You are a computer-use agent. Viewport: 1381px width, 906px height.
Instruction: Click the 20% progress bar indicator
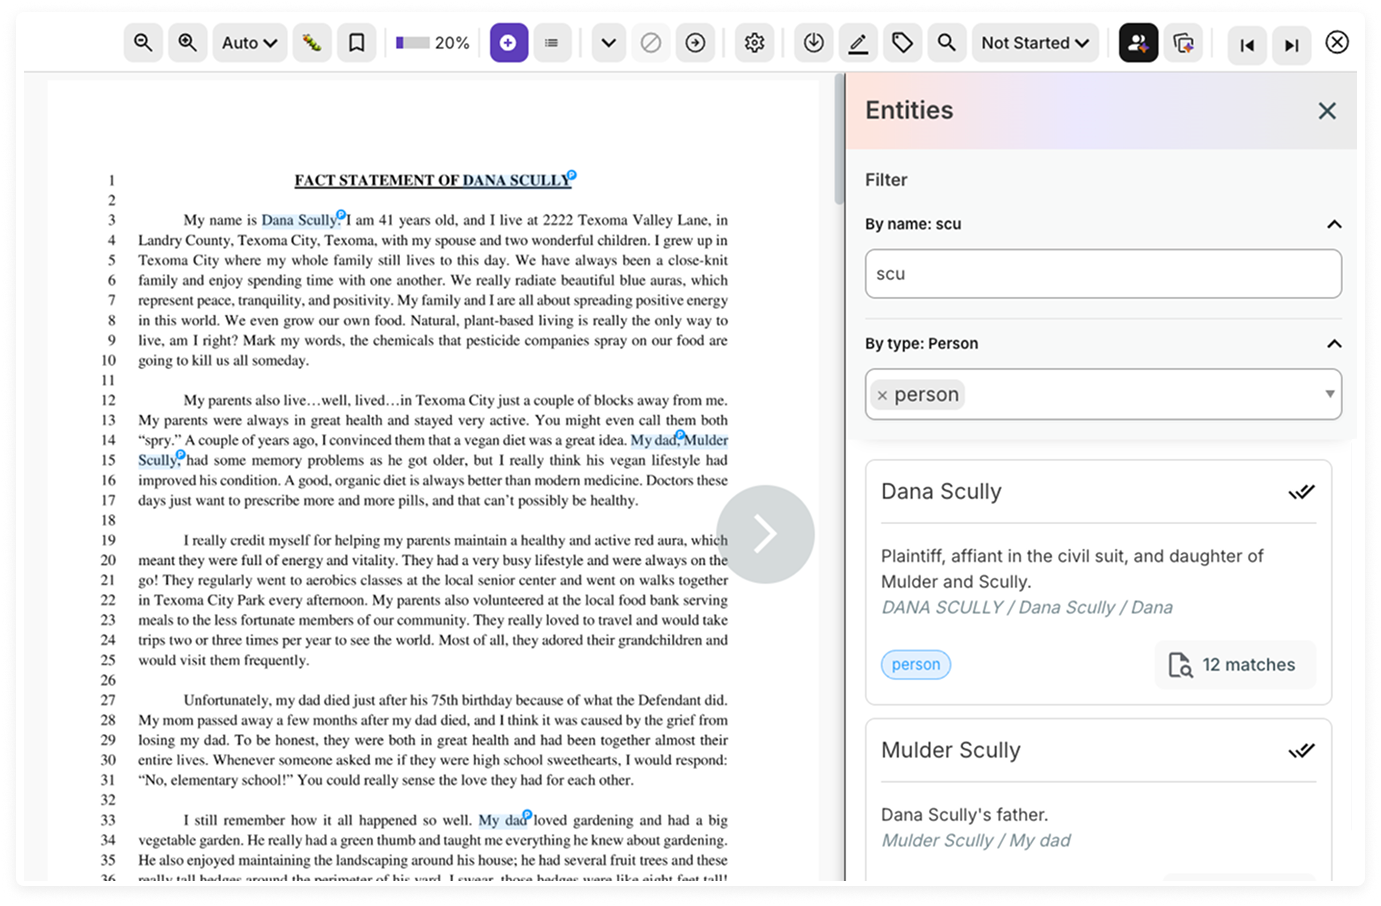pyautogui.click(x=432, y=43)
